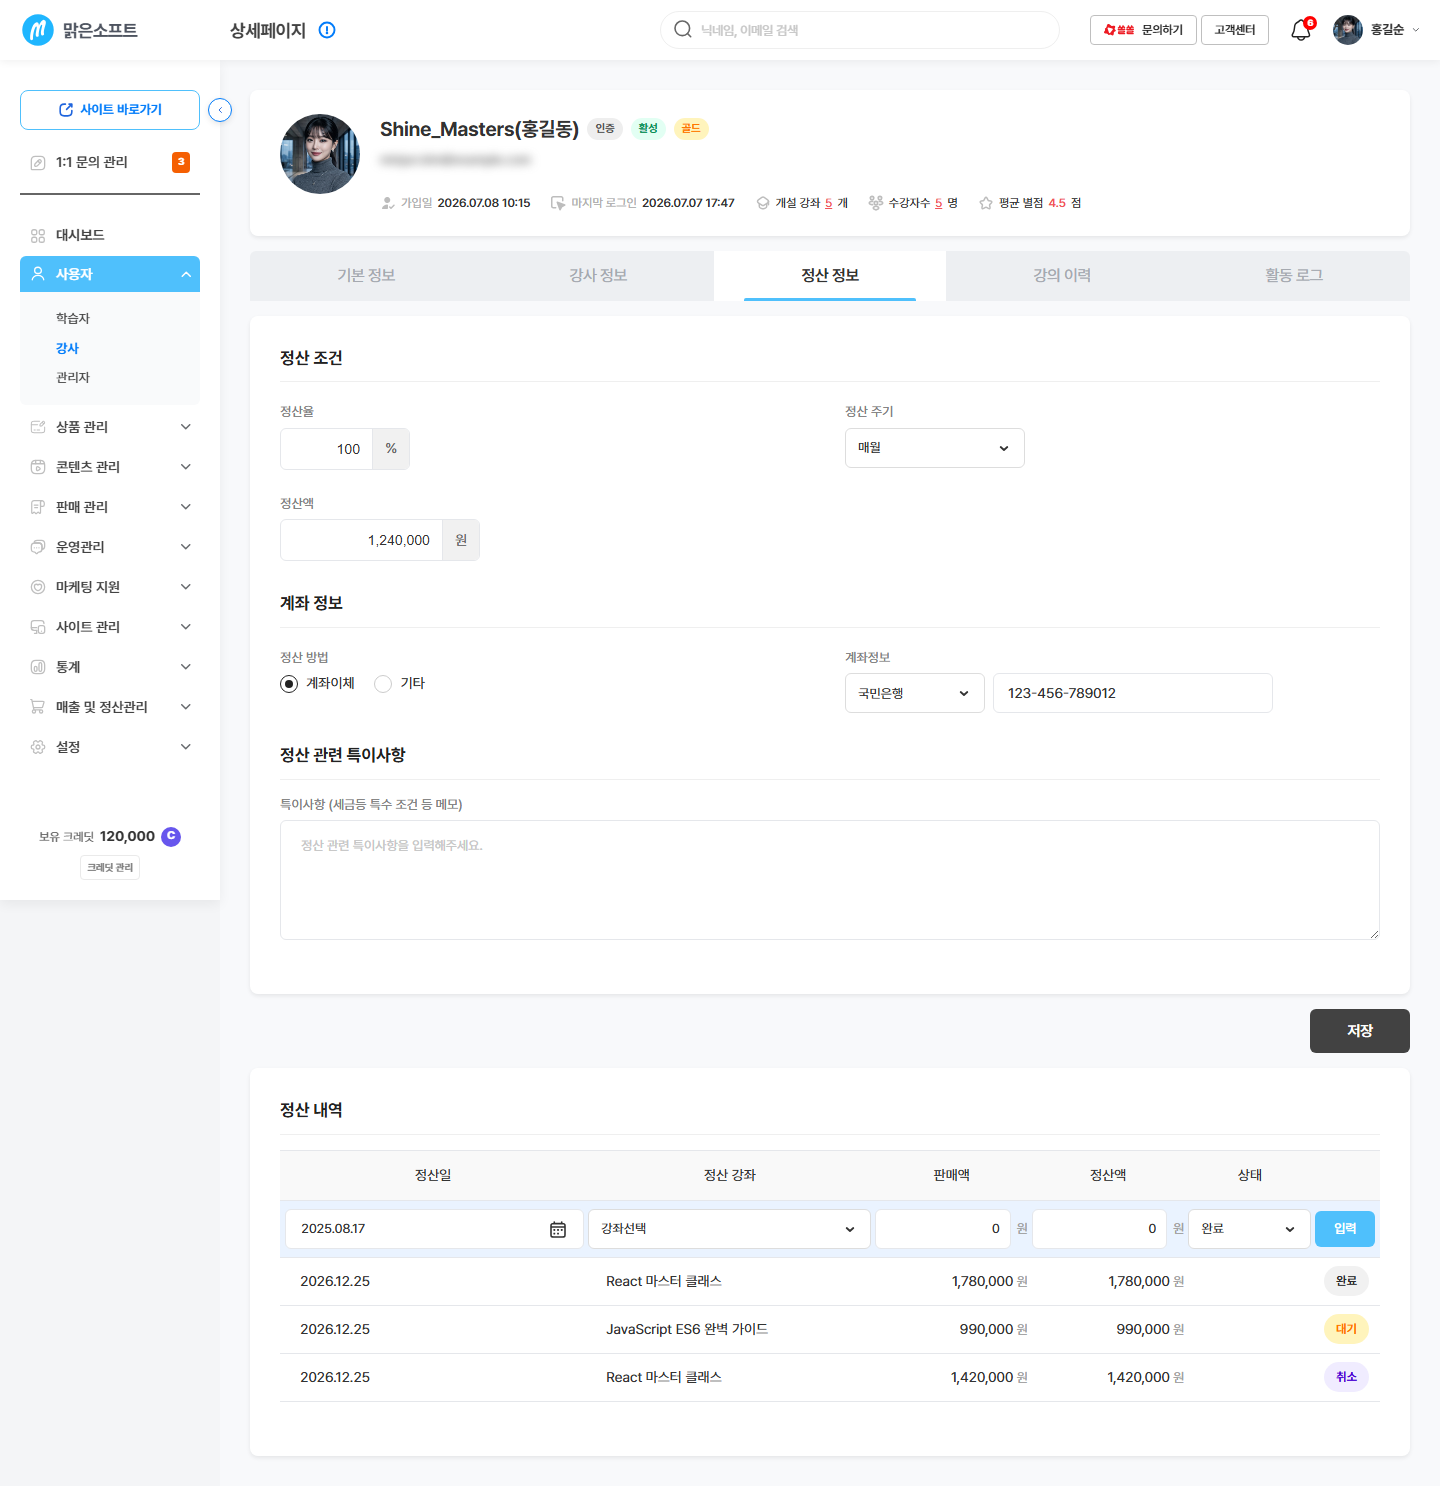The height and width of the screenshot is (1486, 1440).
Task: Click the 사이트 바로가기 button
Action: (110, 110)
